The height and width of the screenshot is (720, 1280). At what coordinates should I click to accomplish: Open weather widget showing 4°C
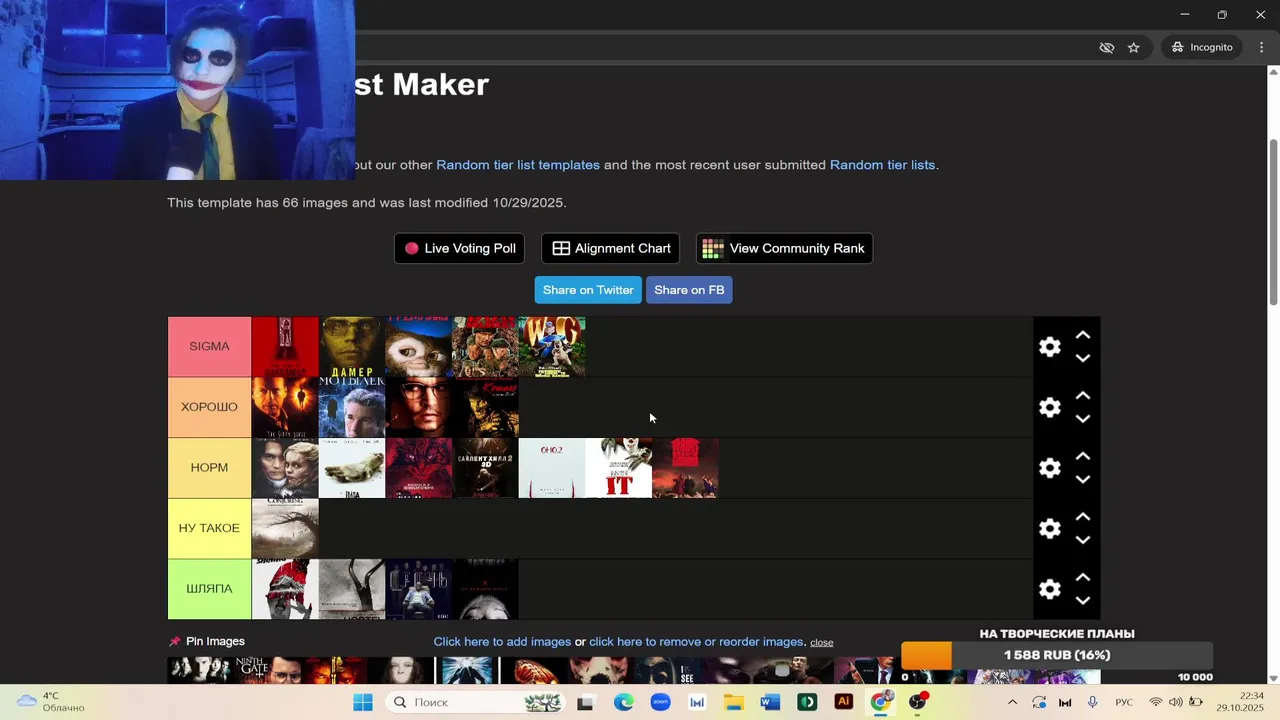52,702
